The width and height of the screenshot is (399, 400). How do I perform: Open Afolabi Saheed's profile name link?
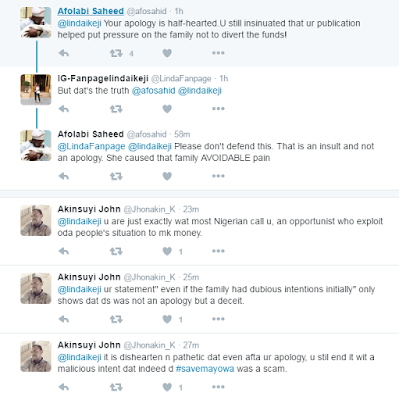90,11
